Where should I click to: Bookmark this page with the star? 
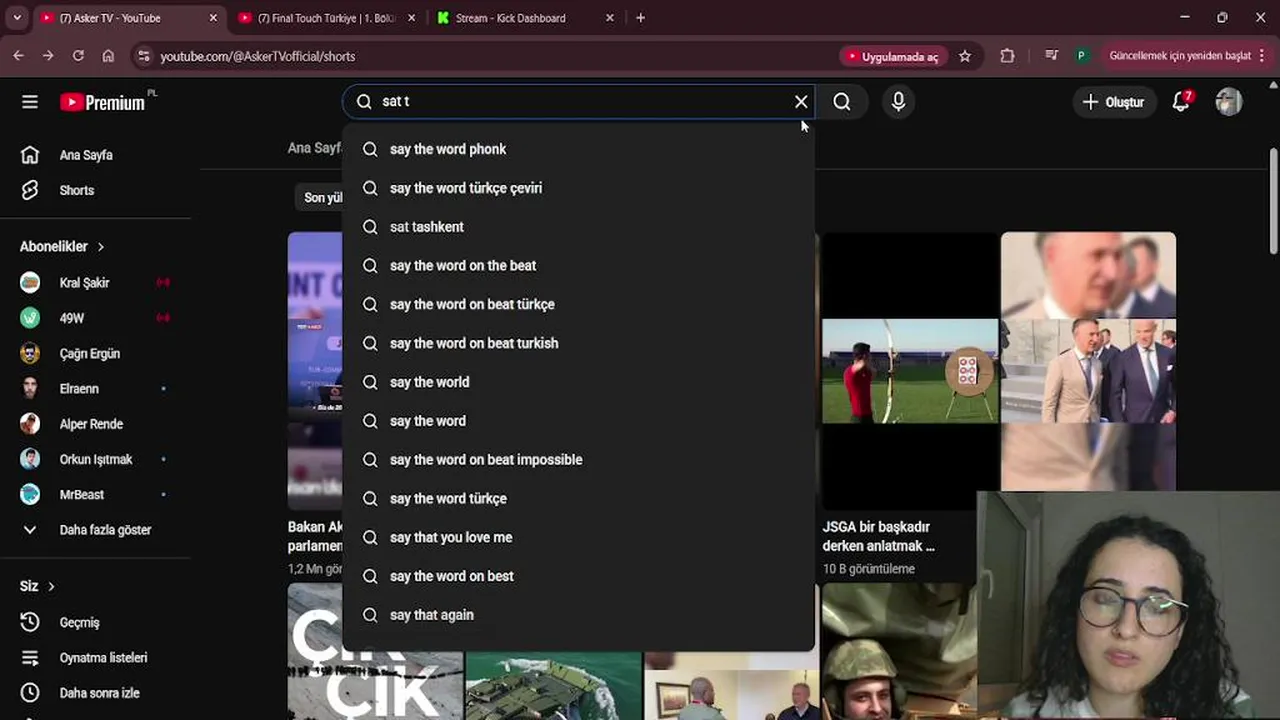tap(965, 56)
